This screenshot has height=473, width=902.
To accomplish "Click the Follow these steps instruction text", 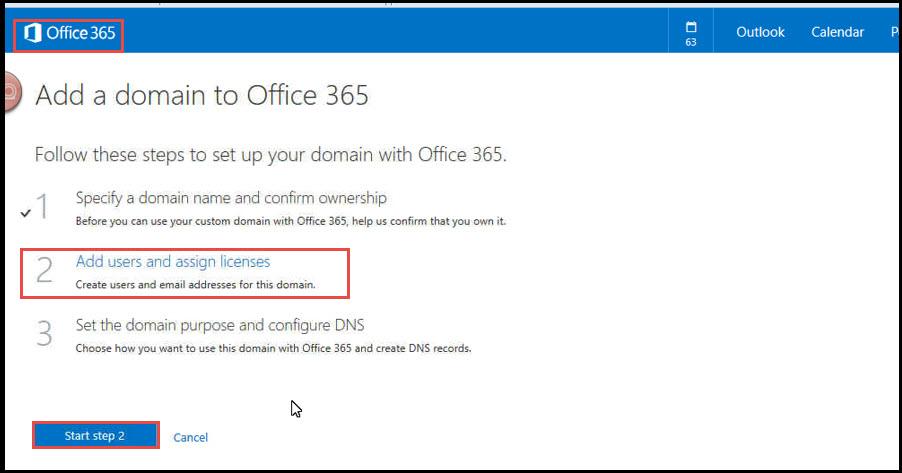I will pos(270,155).
